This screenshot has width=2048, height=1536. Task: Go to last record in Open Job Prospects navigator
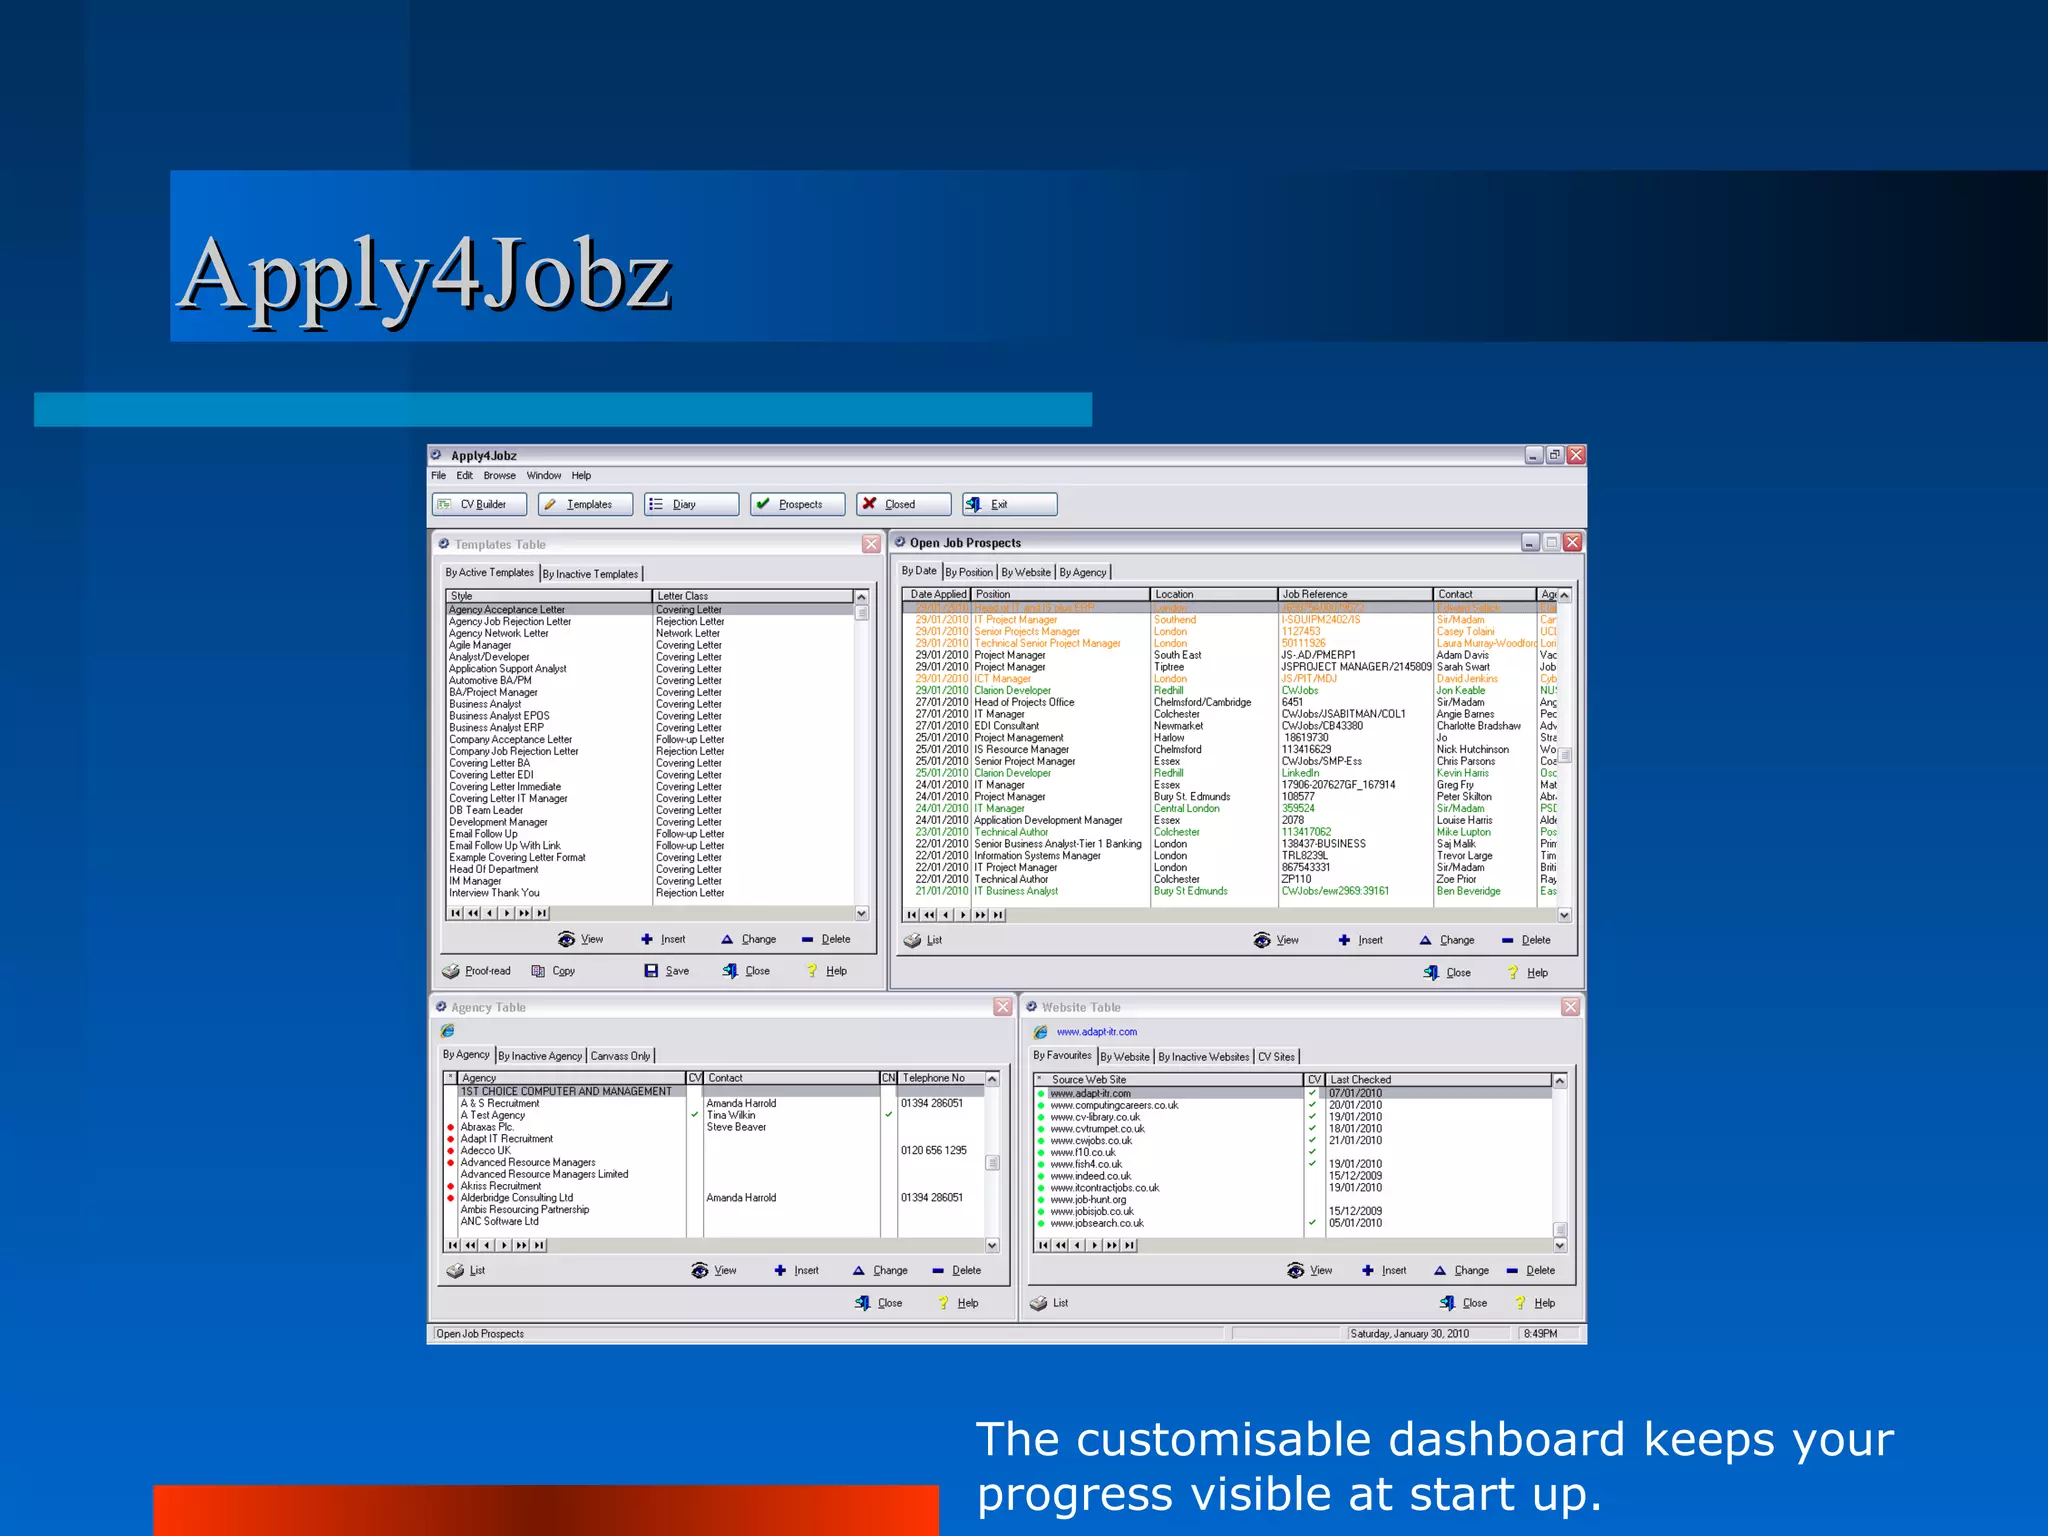click(998, 915)
